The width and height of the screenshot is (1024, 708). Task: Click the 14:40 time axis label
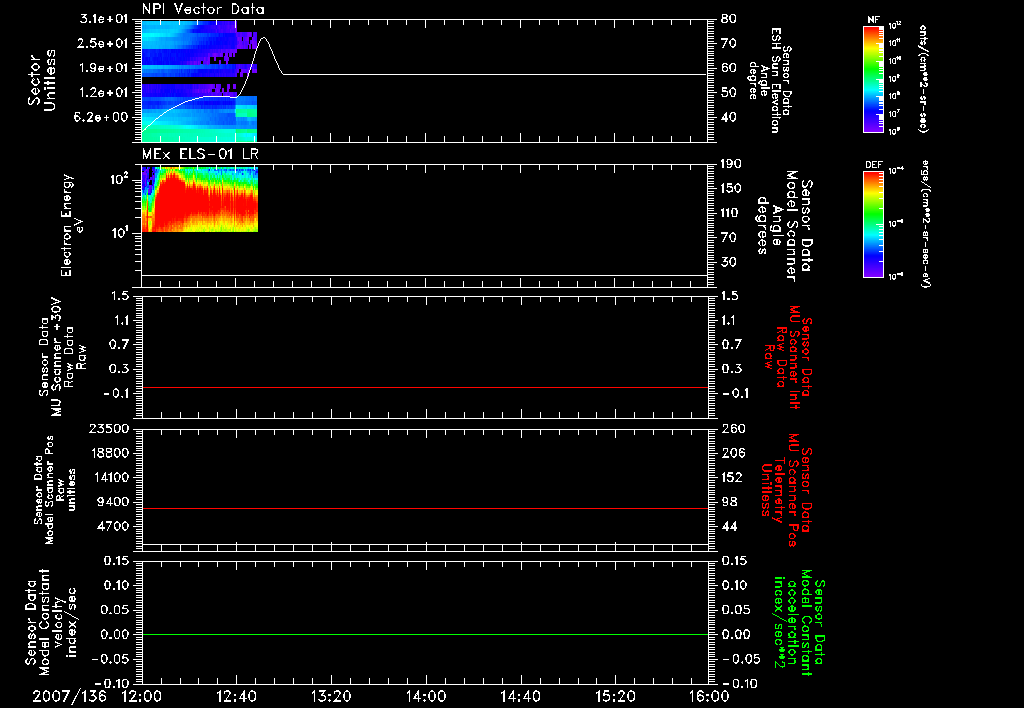(520, 696)
